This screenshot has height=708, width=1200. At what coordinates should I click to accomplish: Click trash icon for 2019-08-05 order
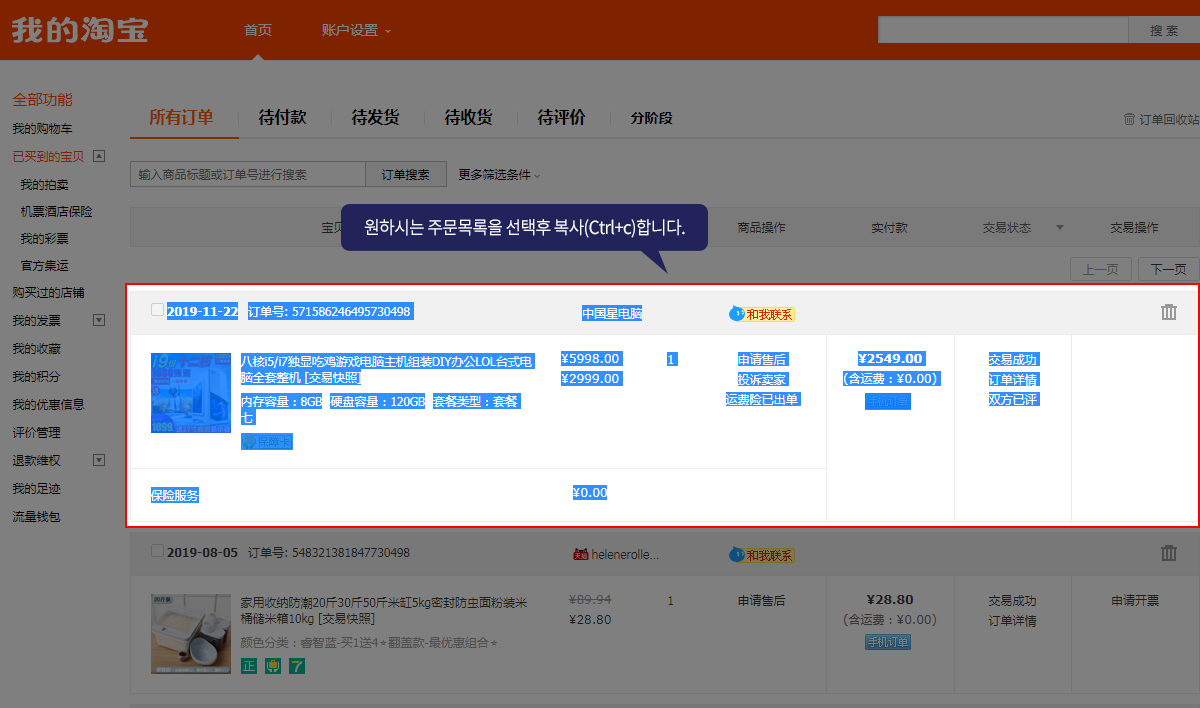point(1168,553)
